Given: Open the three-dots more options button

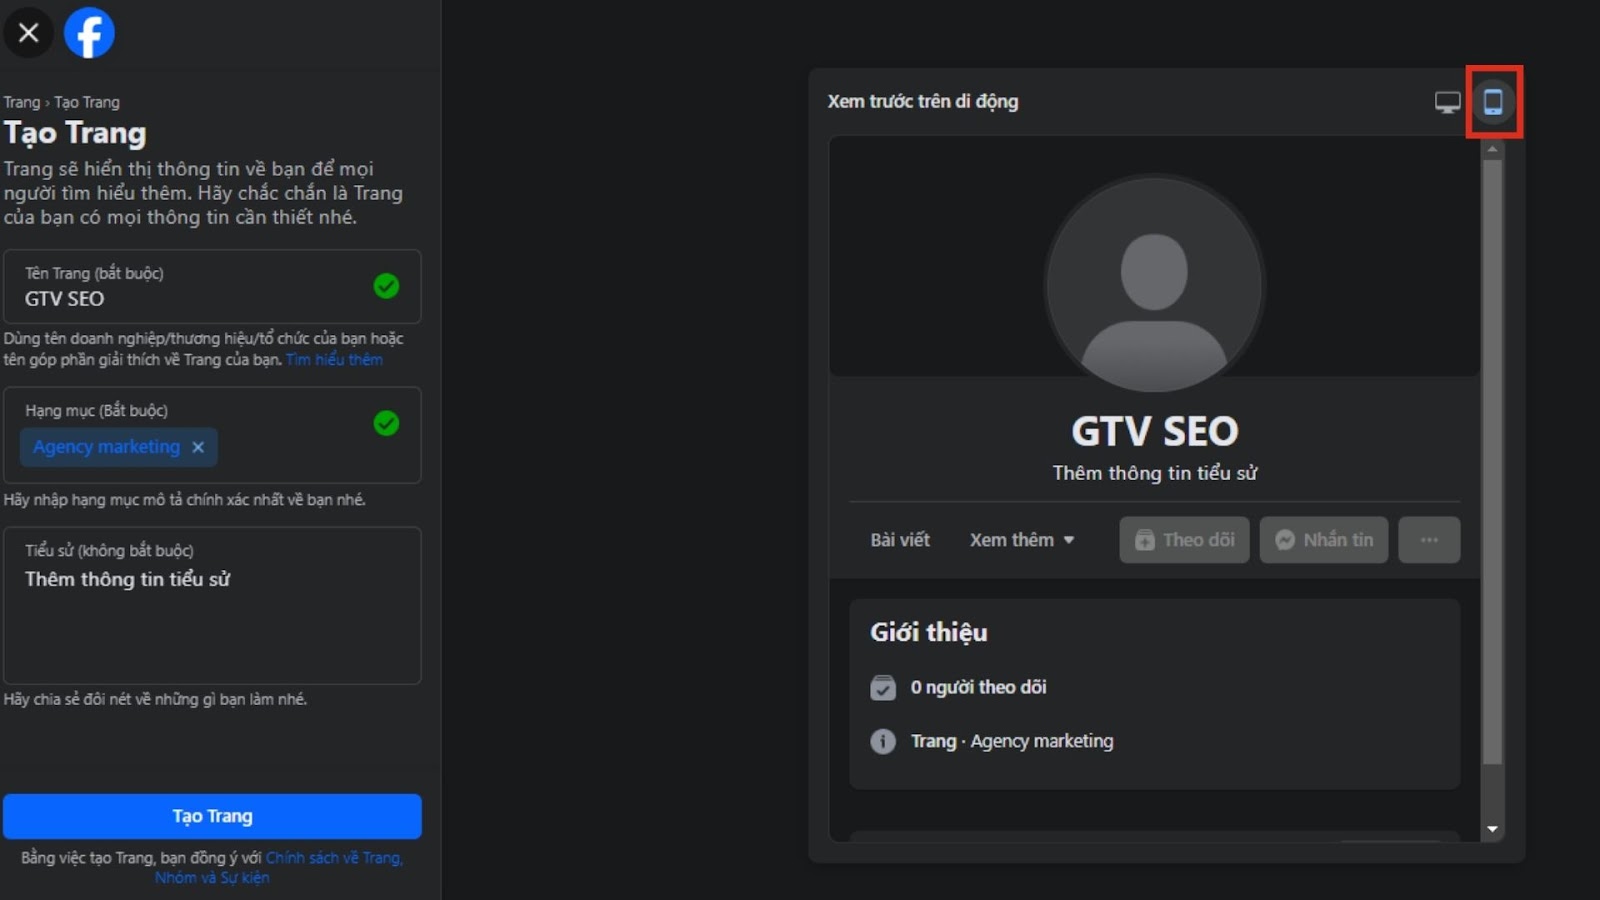Looking at the screenshot, I should pos(1429,540).
